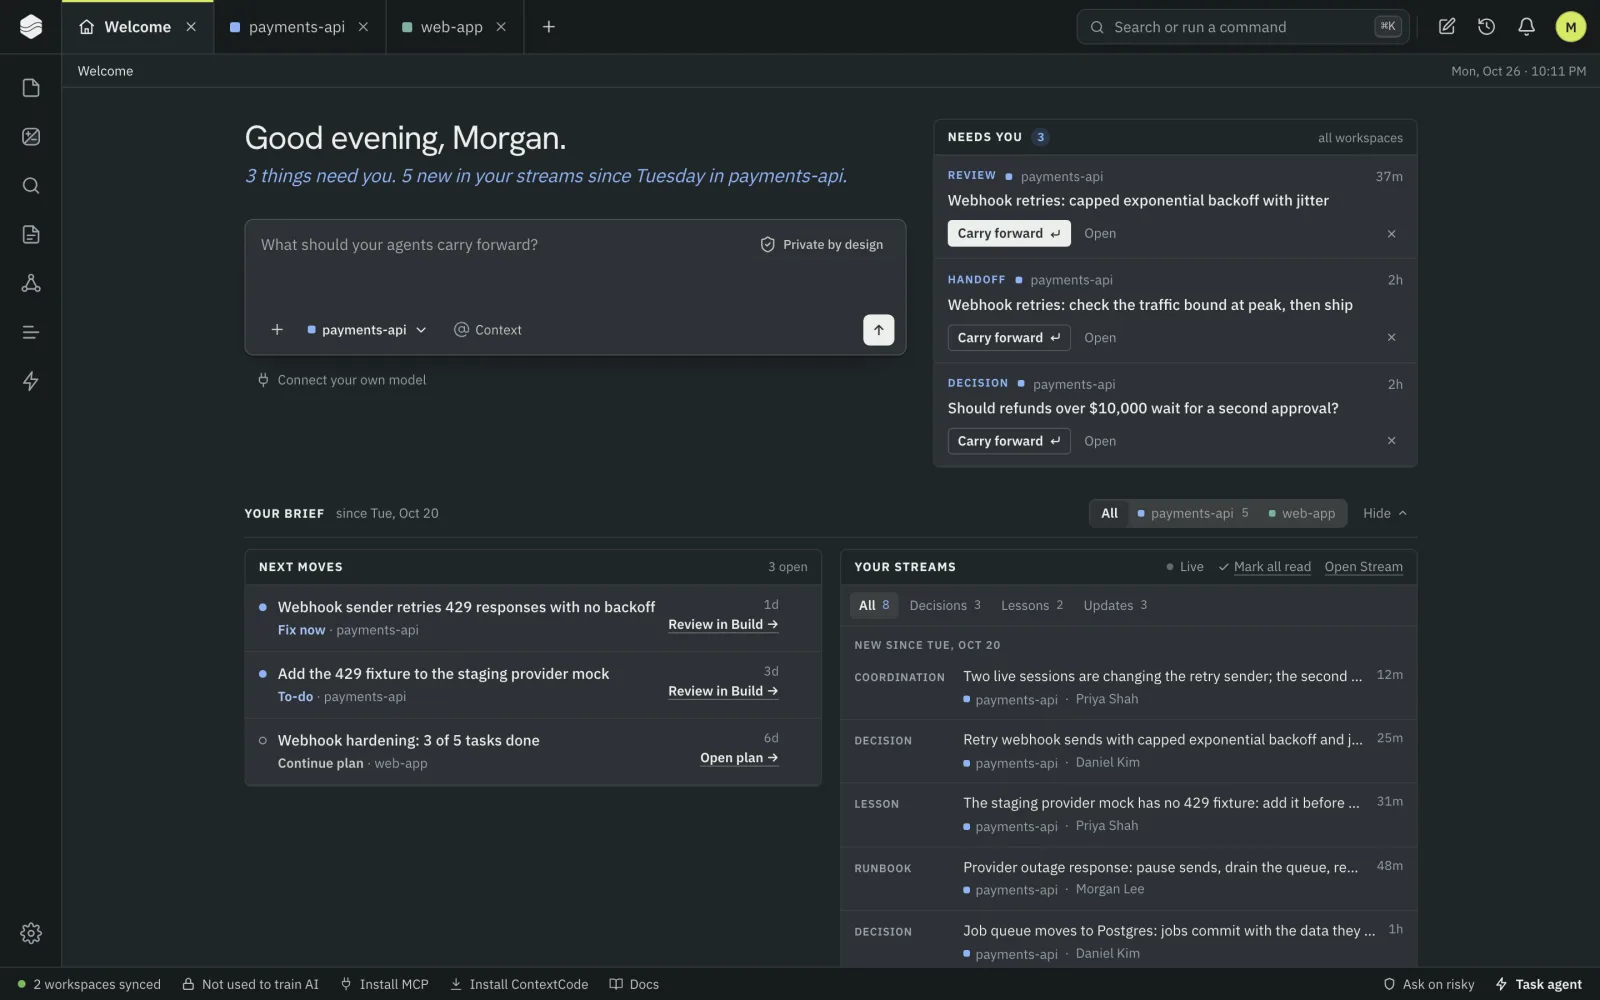
Task: Dismiss the Review webhook retries item
Action: pos(1391,234)
